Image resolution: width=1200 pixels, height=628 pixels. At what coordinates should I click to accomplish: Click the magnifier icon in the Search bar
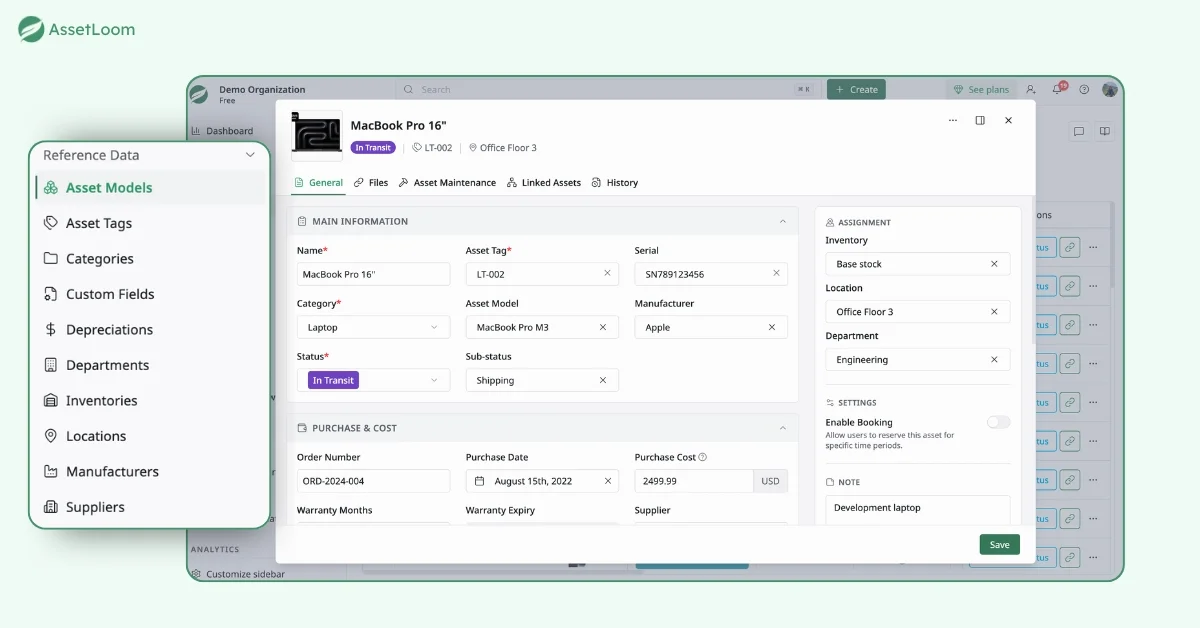408,89
